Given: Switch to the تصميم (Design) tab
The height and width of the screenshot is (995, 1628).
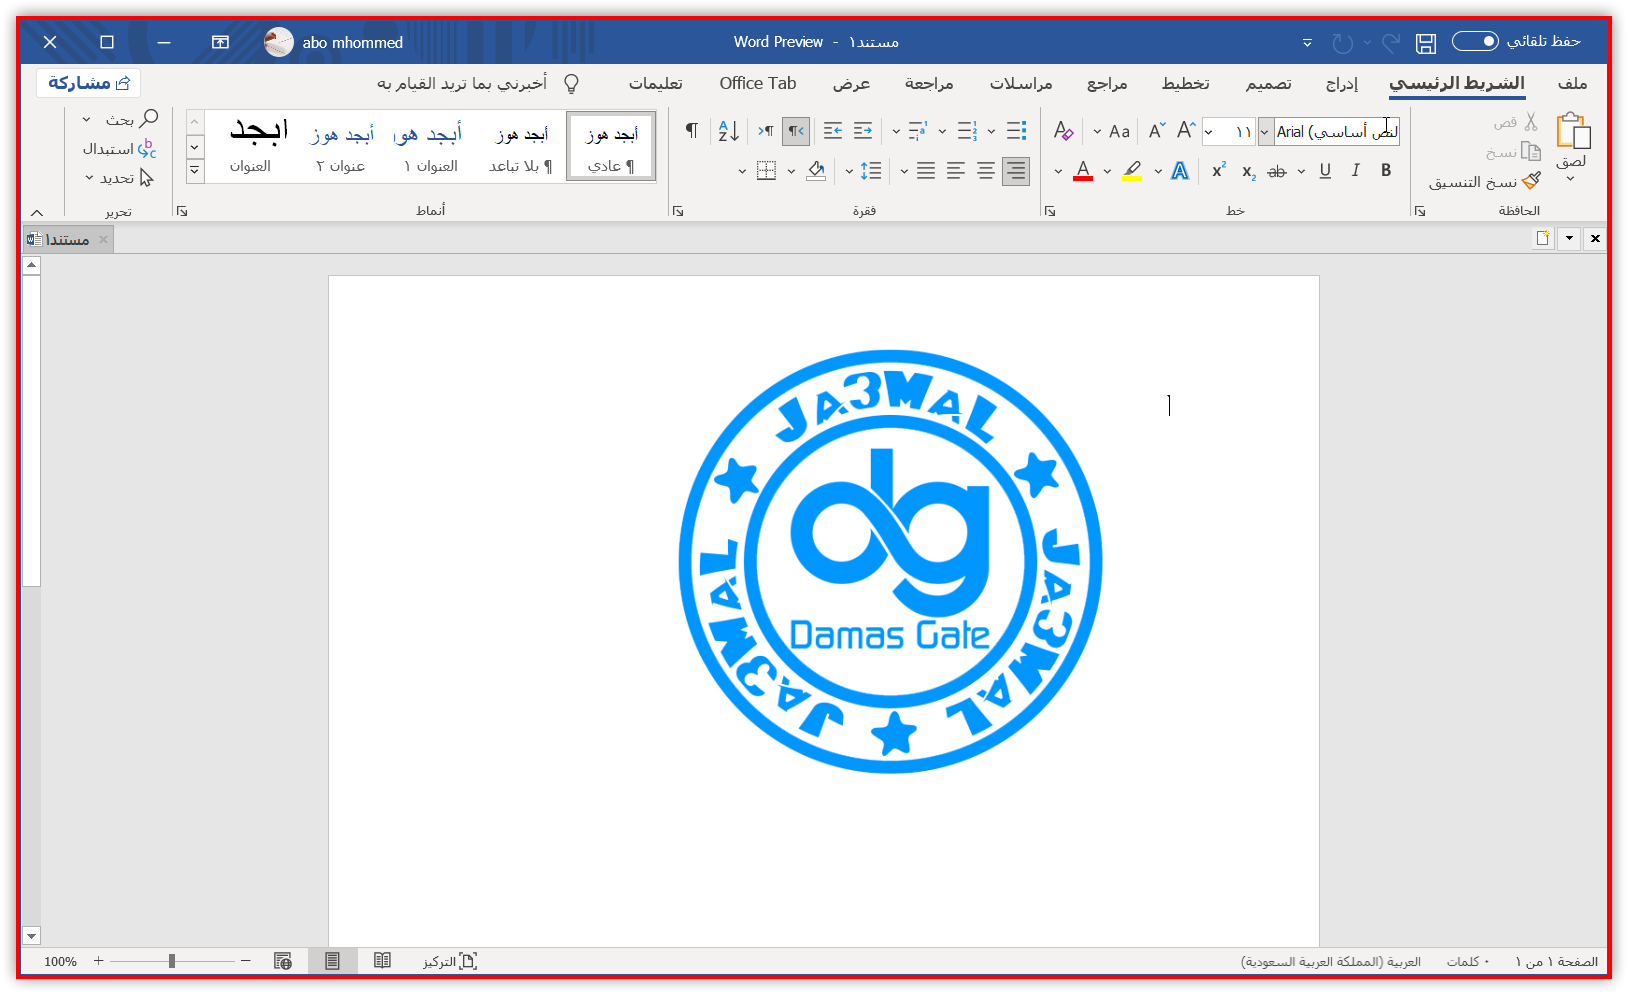Looking at the screenshot, I should click(x=1268, y=83).
